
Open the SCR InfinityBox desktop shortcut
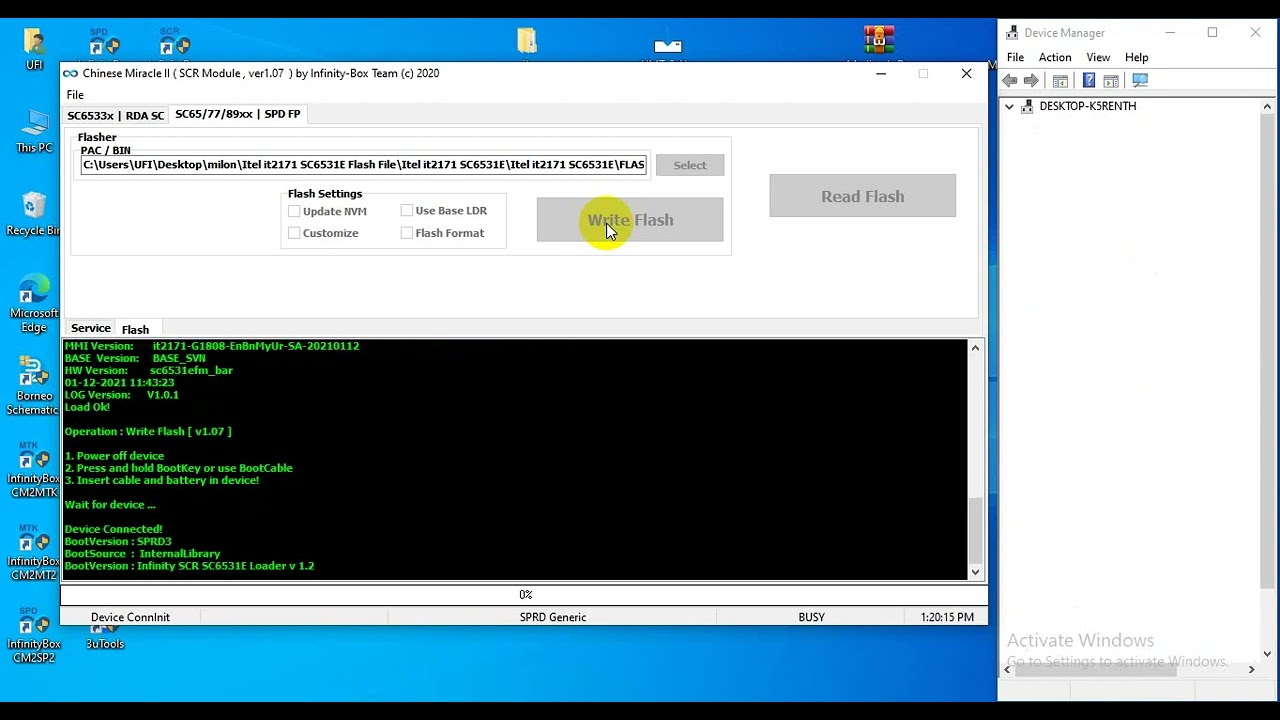174,42
